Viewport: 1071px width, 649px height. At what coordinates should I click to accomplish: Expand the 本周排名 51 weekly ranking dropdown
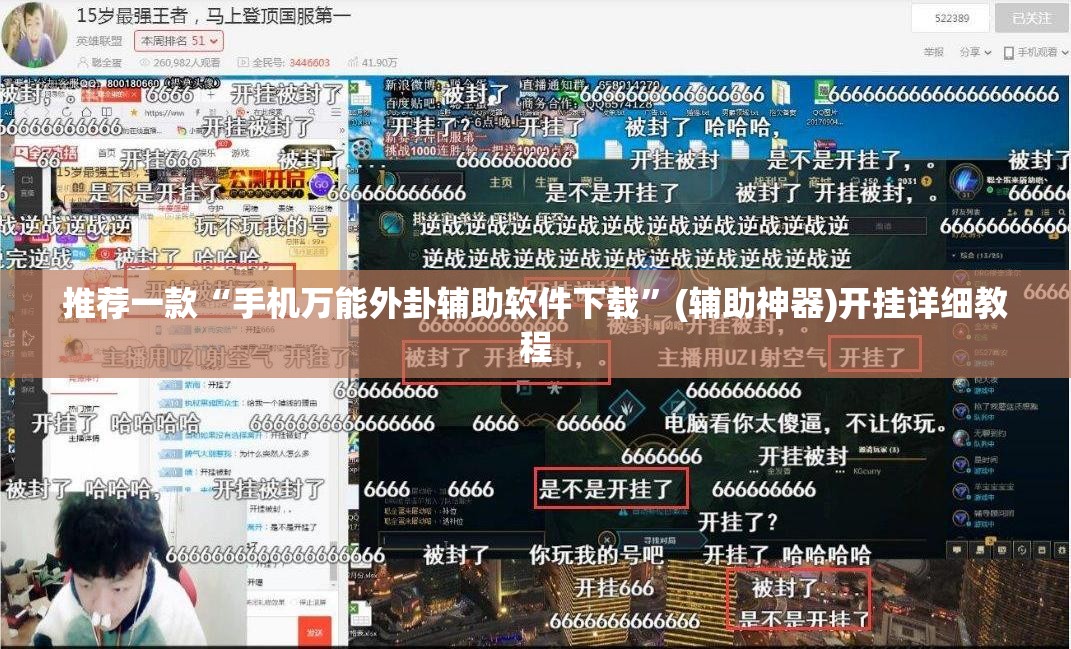click(178, 41)
